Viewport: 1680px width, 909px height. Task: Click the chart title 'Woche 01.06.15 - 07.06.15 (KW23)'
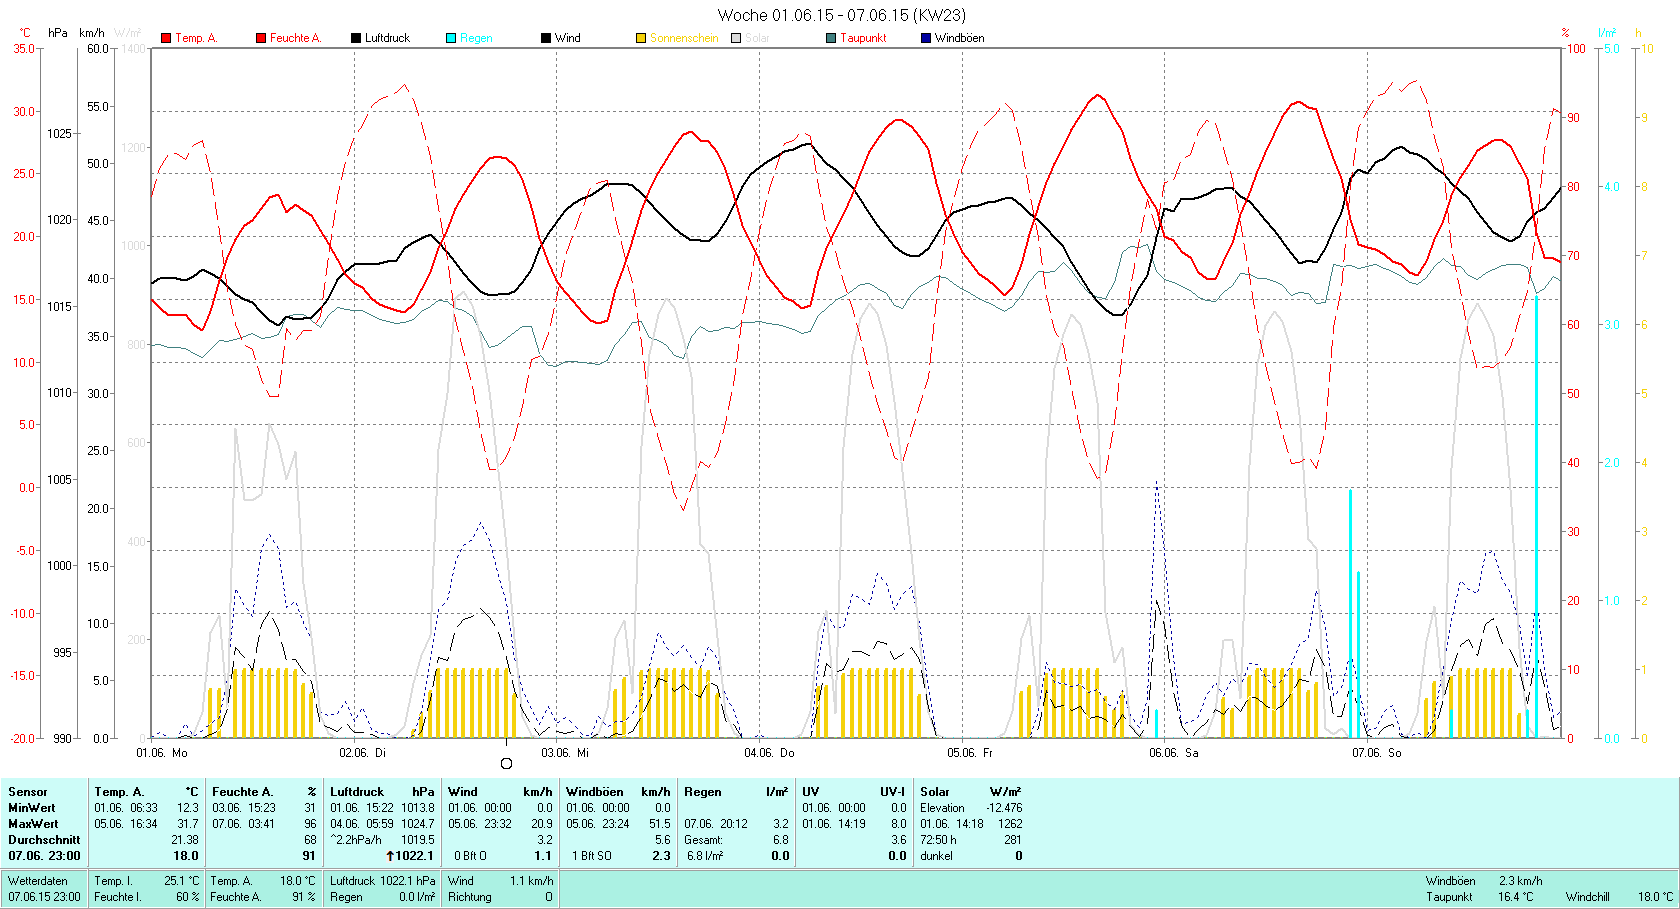841,15
